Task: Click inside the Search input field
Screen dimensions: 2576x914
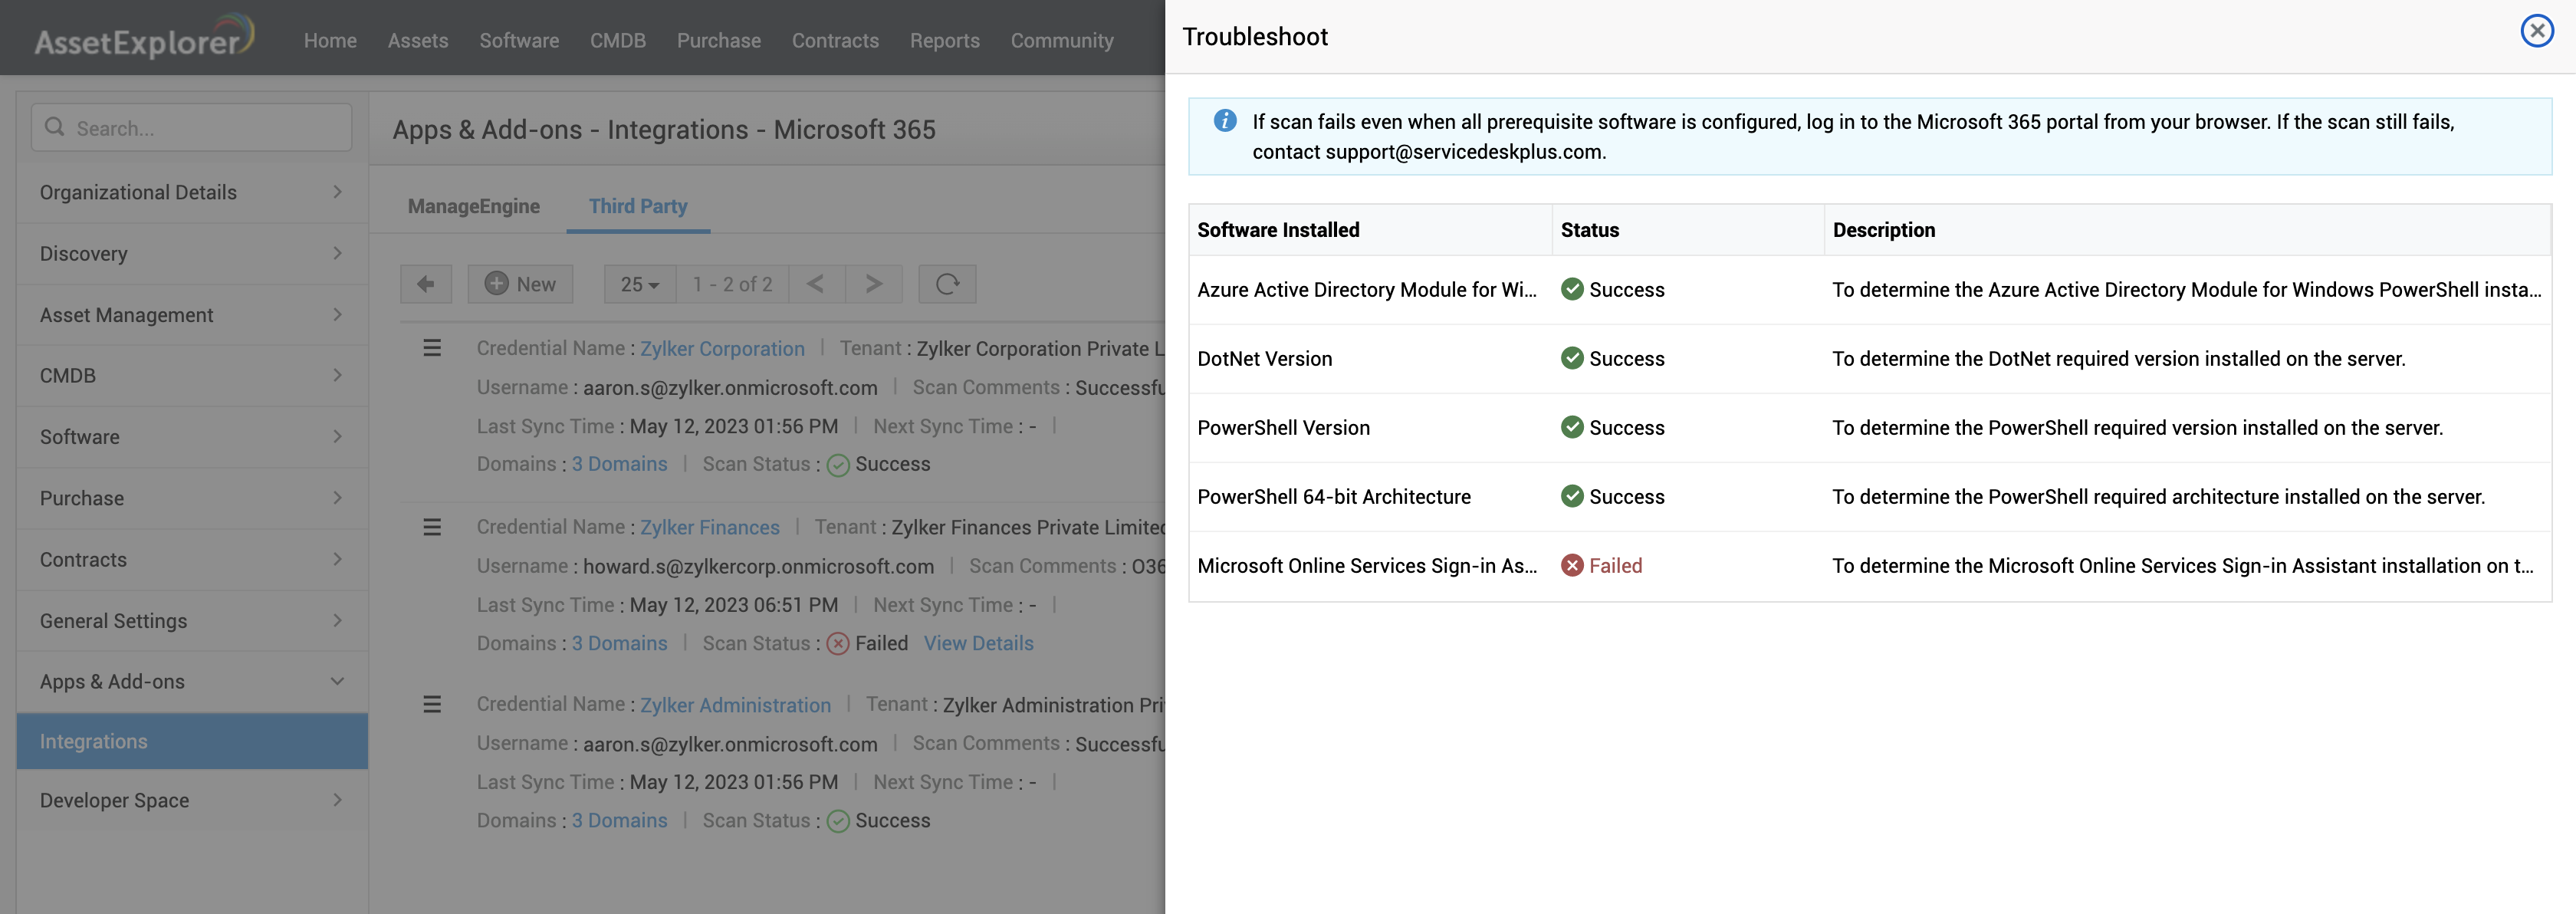Action: click(190, 127)
